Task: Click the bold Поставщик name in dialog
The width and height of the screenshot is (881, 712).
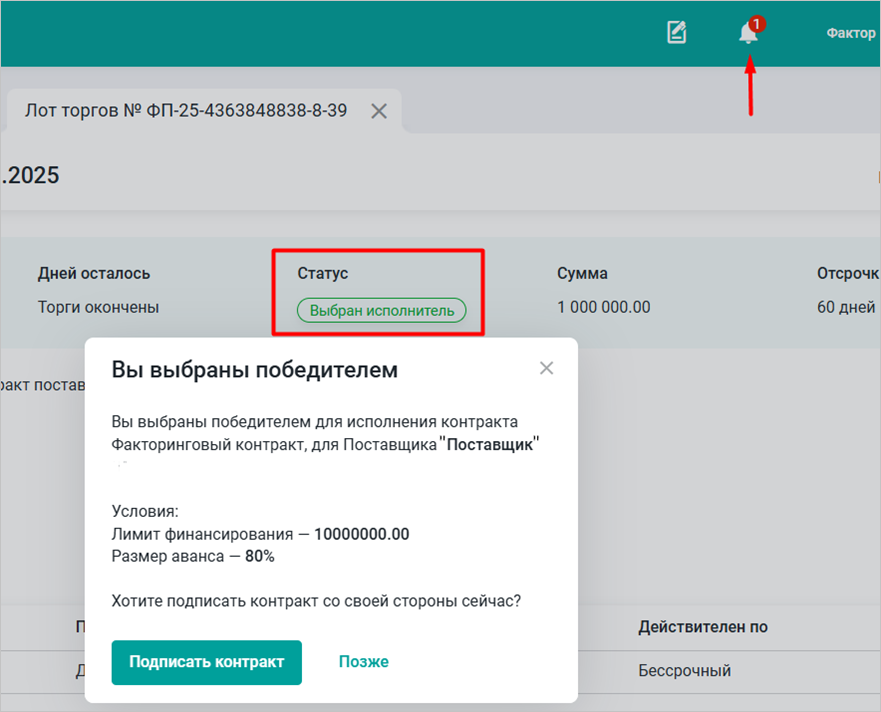Action: 489,443
